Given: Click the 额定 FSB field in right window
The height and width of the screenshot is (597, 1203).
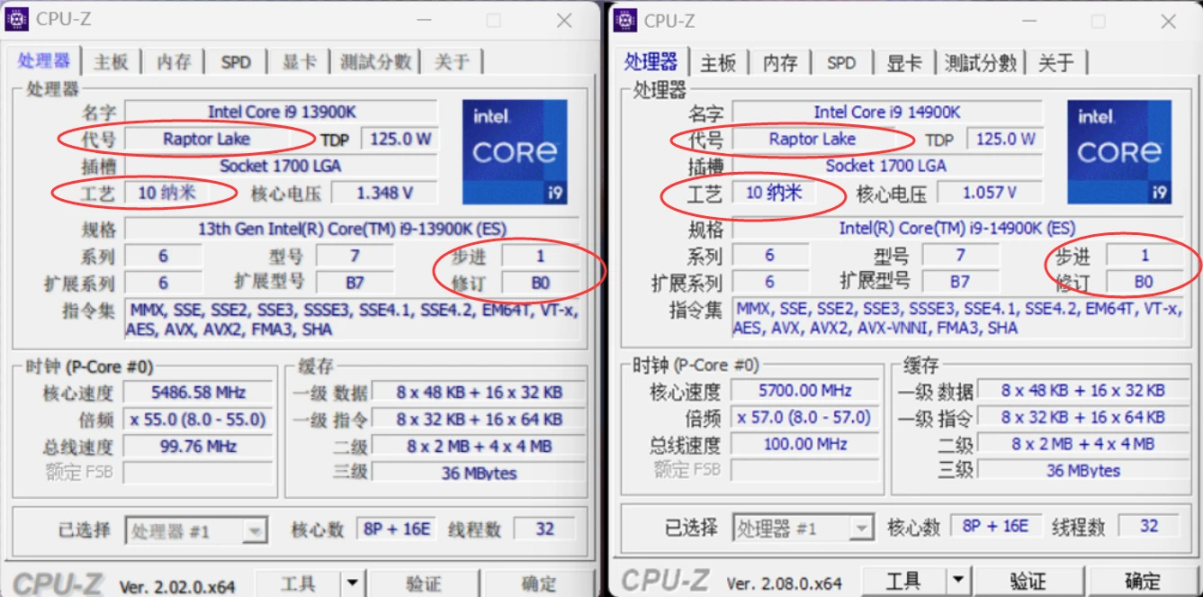Looking at the screenshot, I should click(805, 470).
